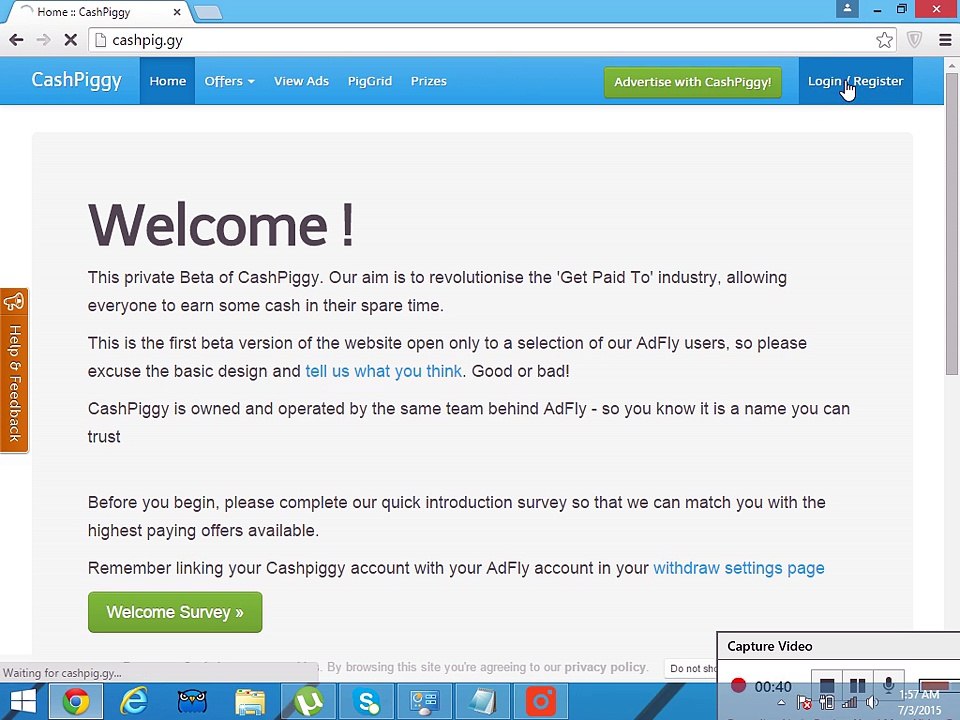Open Skype from taskbar

coord(366,702)
